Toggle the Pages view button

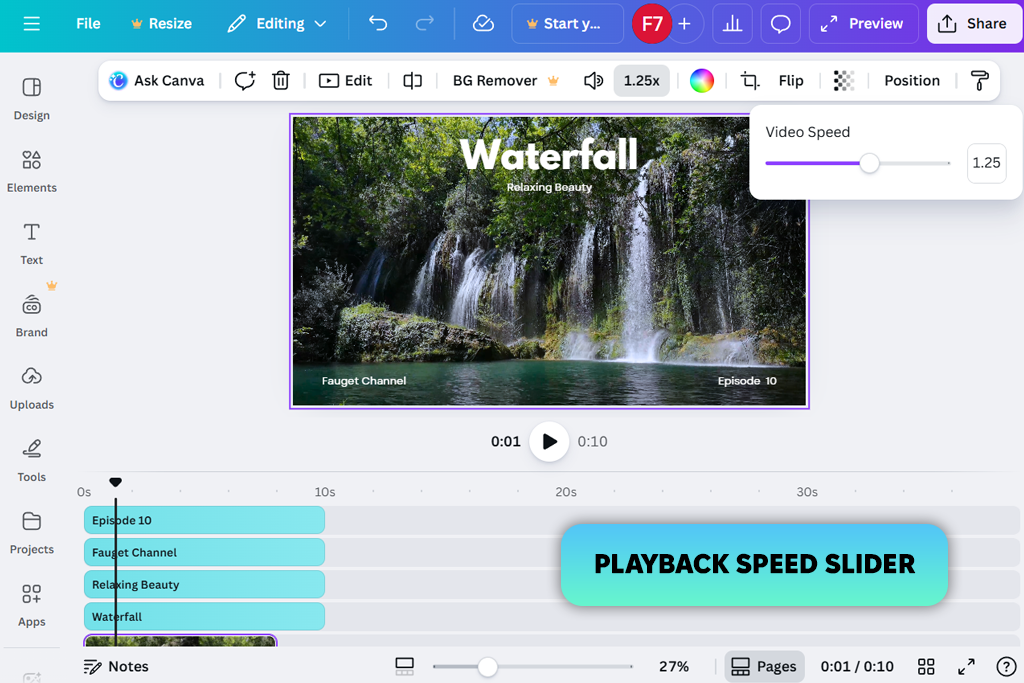tap(764, 667)
